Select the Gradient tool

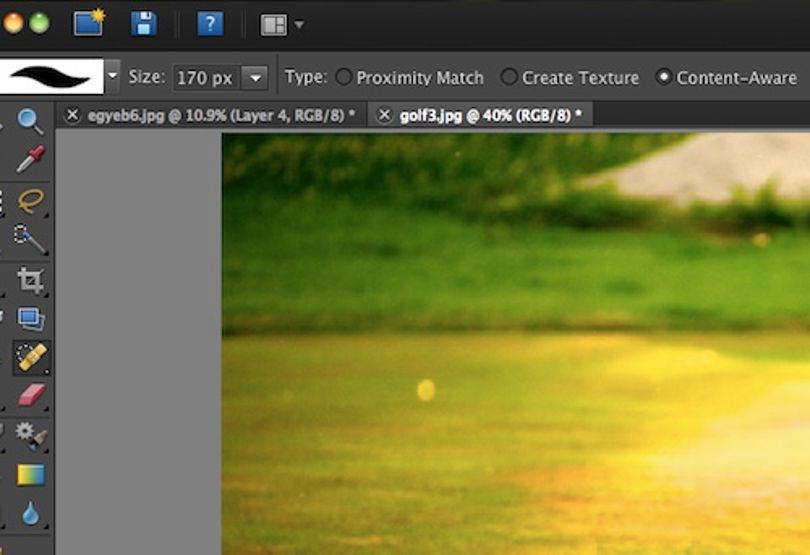click(31, 475)
